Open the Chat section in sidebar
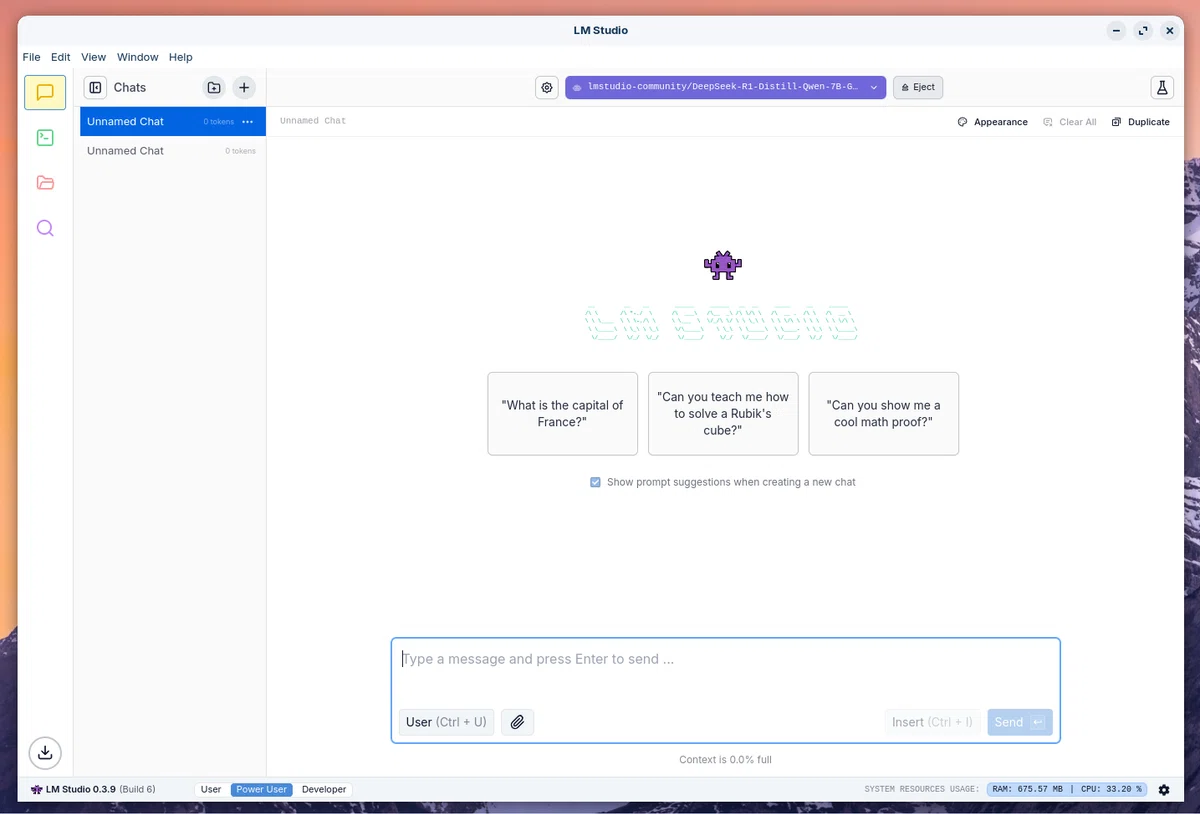This screenshot has height=814, width=1200. coord(45,92)
